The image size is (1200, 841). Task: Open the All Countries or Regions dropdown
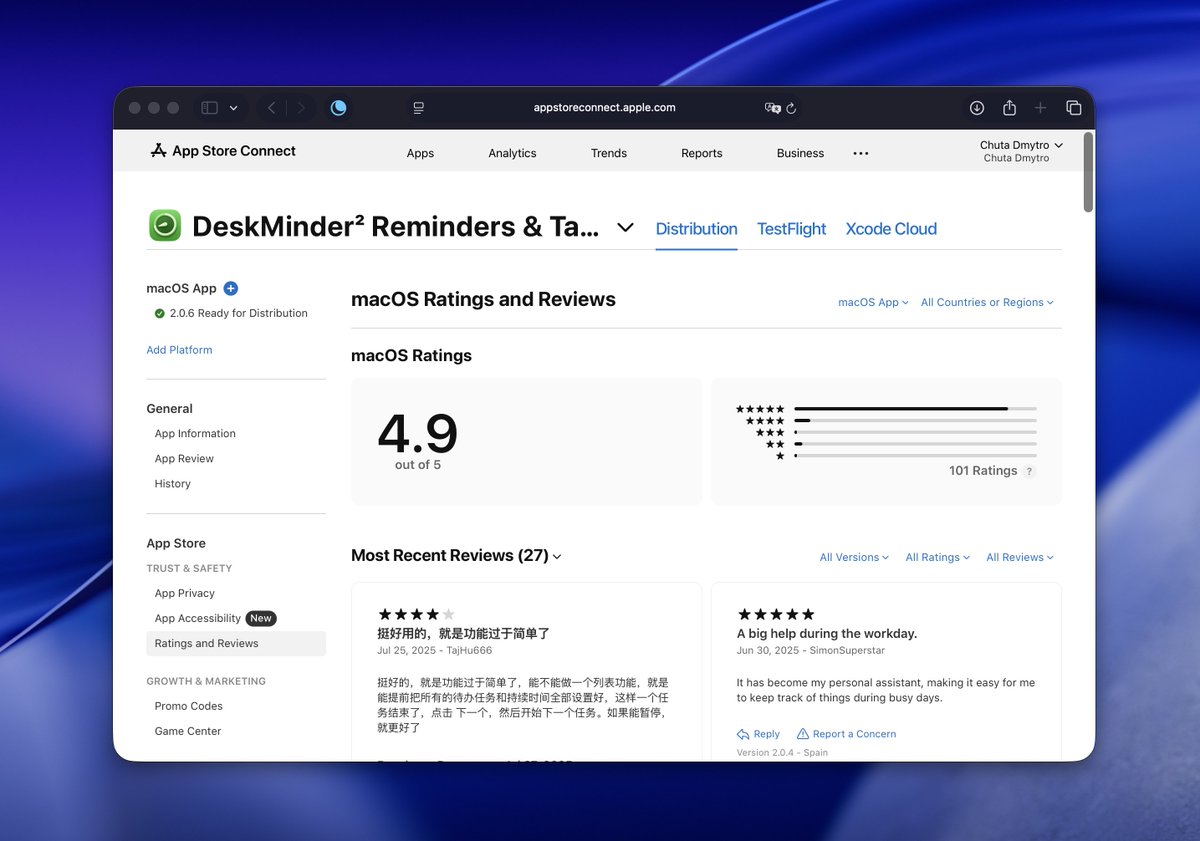(x=986, y=301)
